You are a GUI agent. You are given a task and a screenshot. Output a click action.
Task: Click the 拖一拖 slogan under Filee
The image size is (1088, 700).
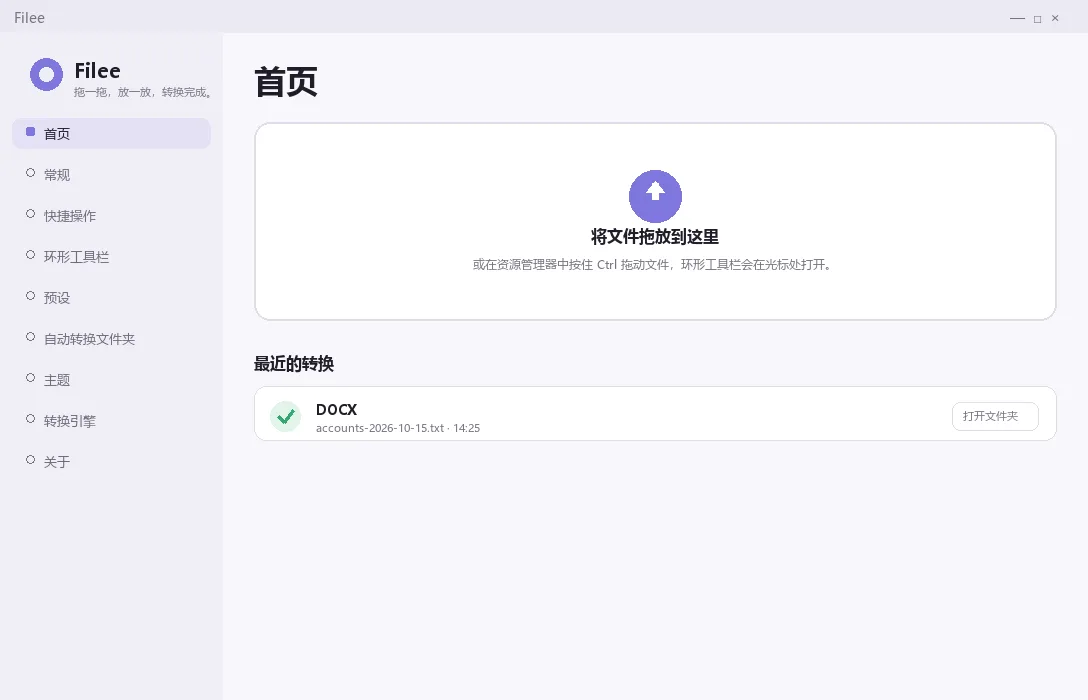click(x=142, y=92)
